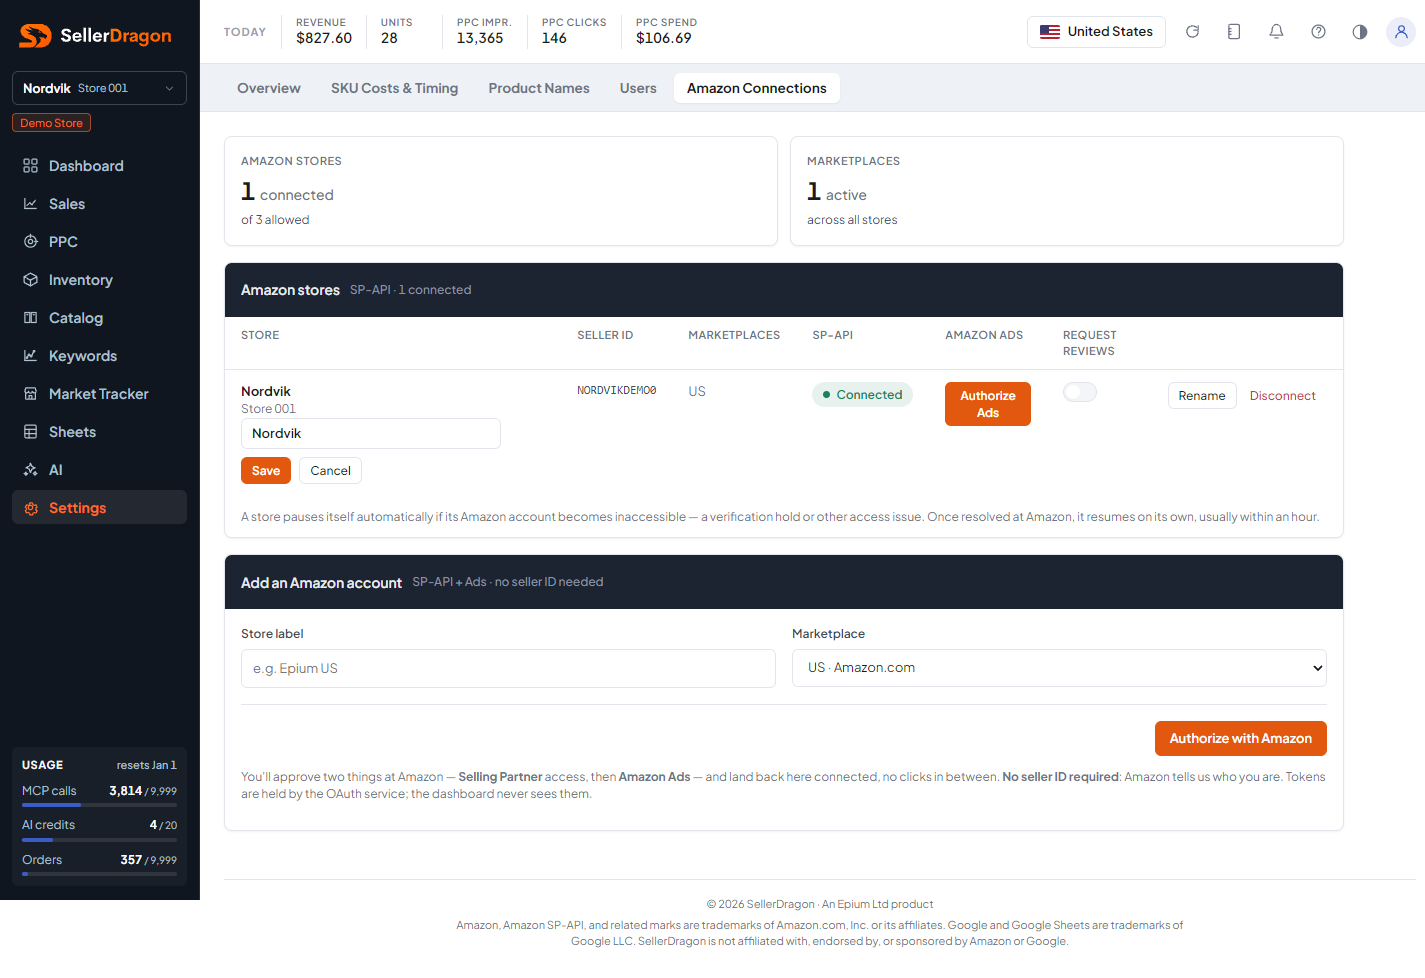Click the PPC spend value $106.69
Viewport: 1425px width, 978px height.
pyautogui.click(x=664, y=38)
